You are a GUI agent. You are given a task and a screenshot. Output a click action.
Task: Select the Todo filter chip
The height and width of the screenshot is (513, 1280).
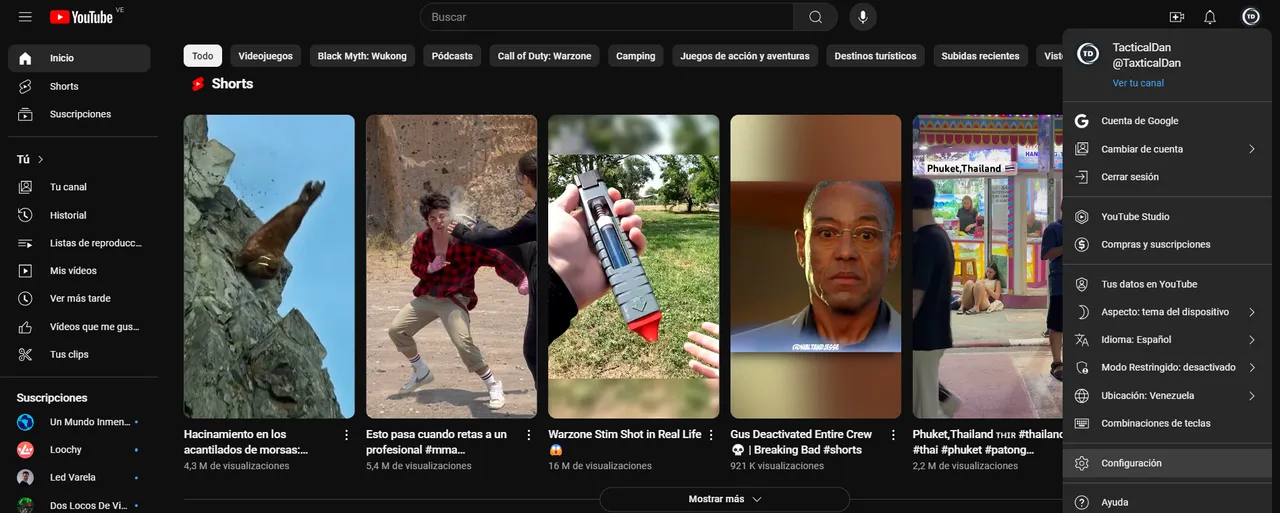tap(203, 56)
